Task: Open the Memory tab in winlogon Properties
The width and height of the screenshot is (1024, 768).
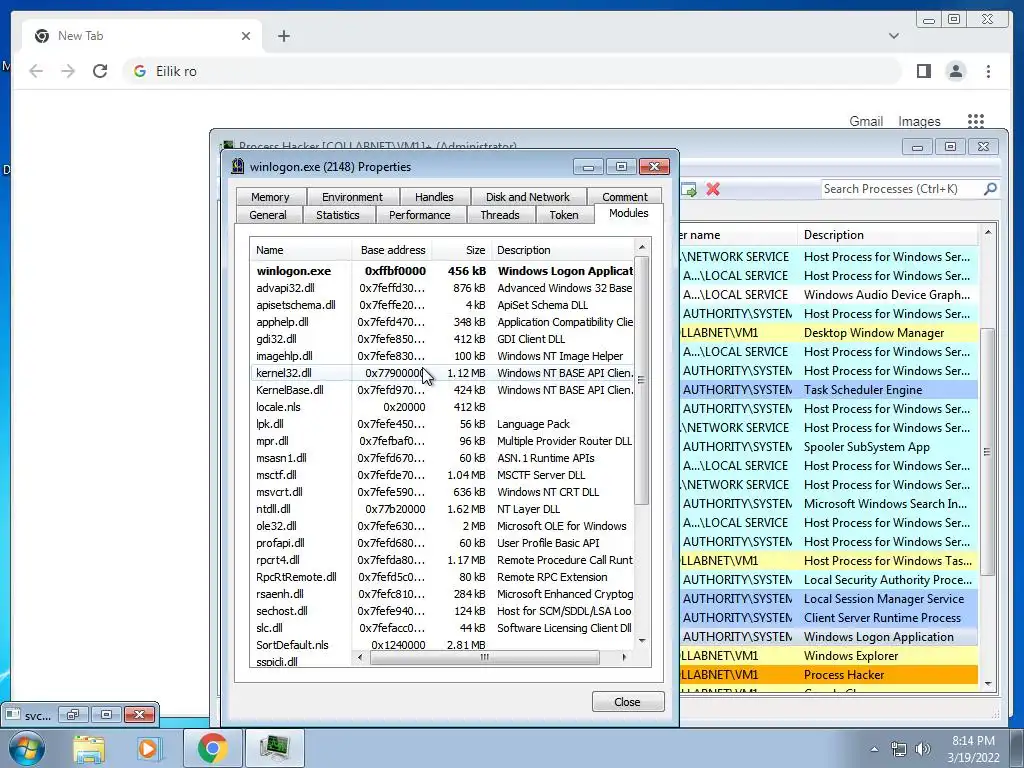Action: 270,197
